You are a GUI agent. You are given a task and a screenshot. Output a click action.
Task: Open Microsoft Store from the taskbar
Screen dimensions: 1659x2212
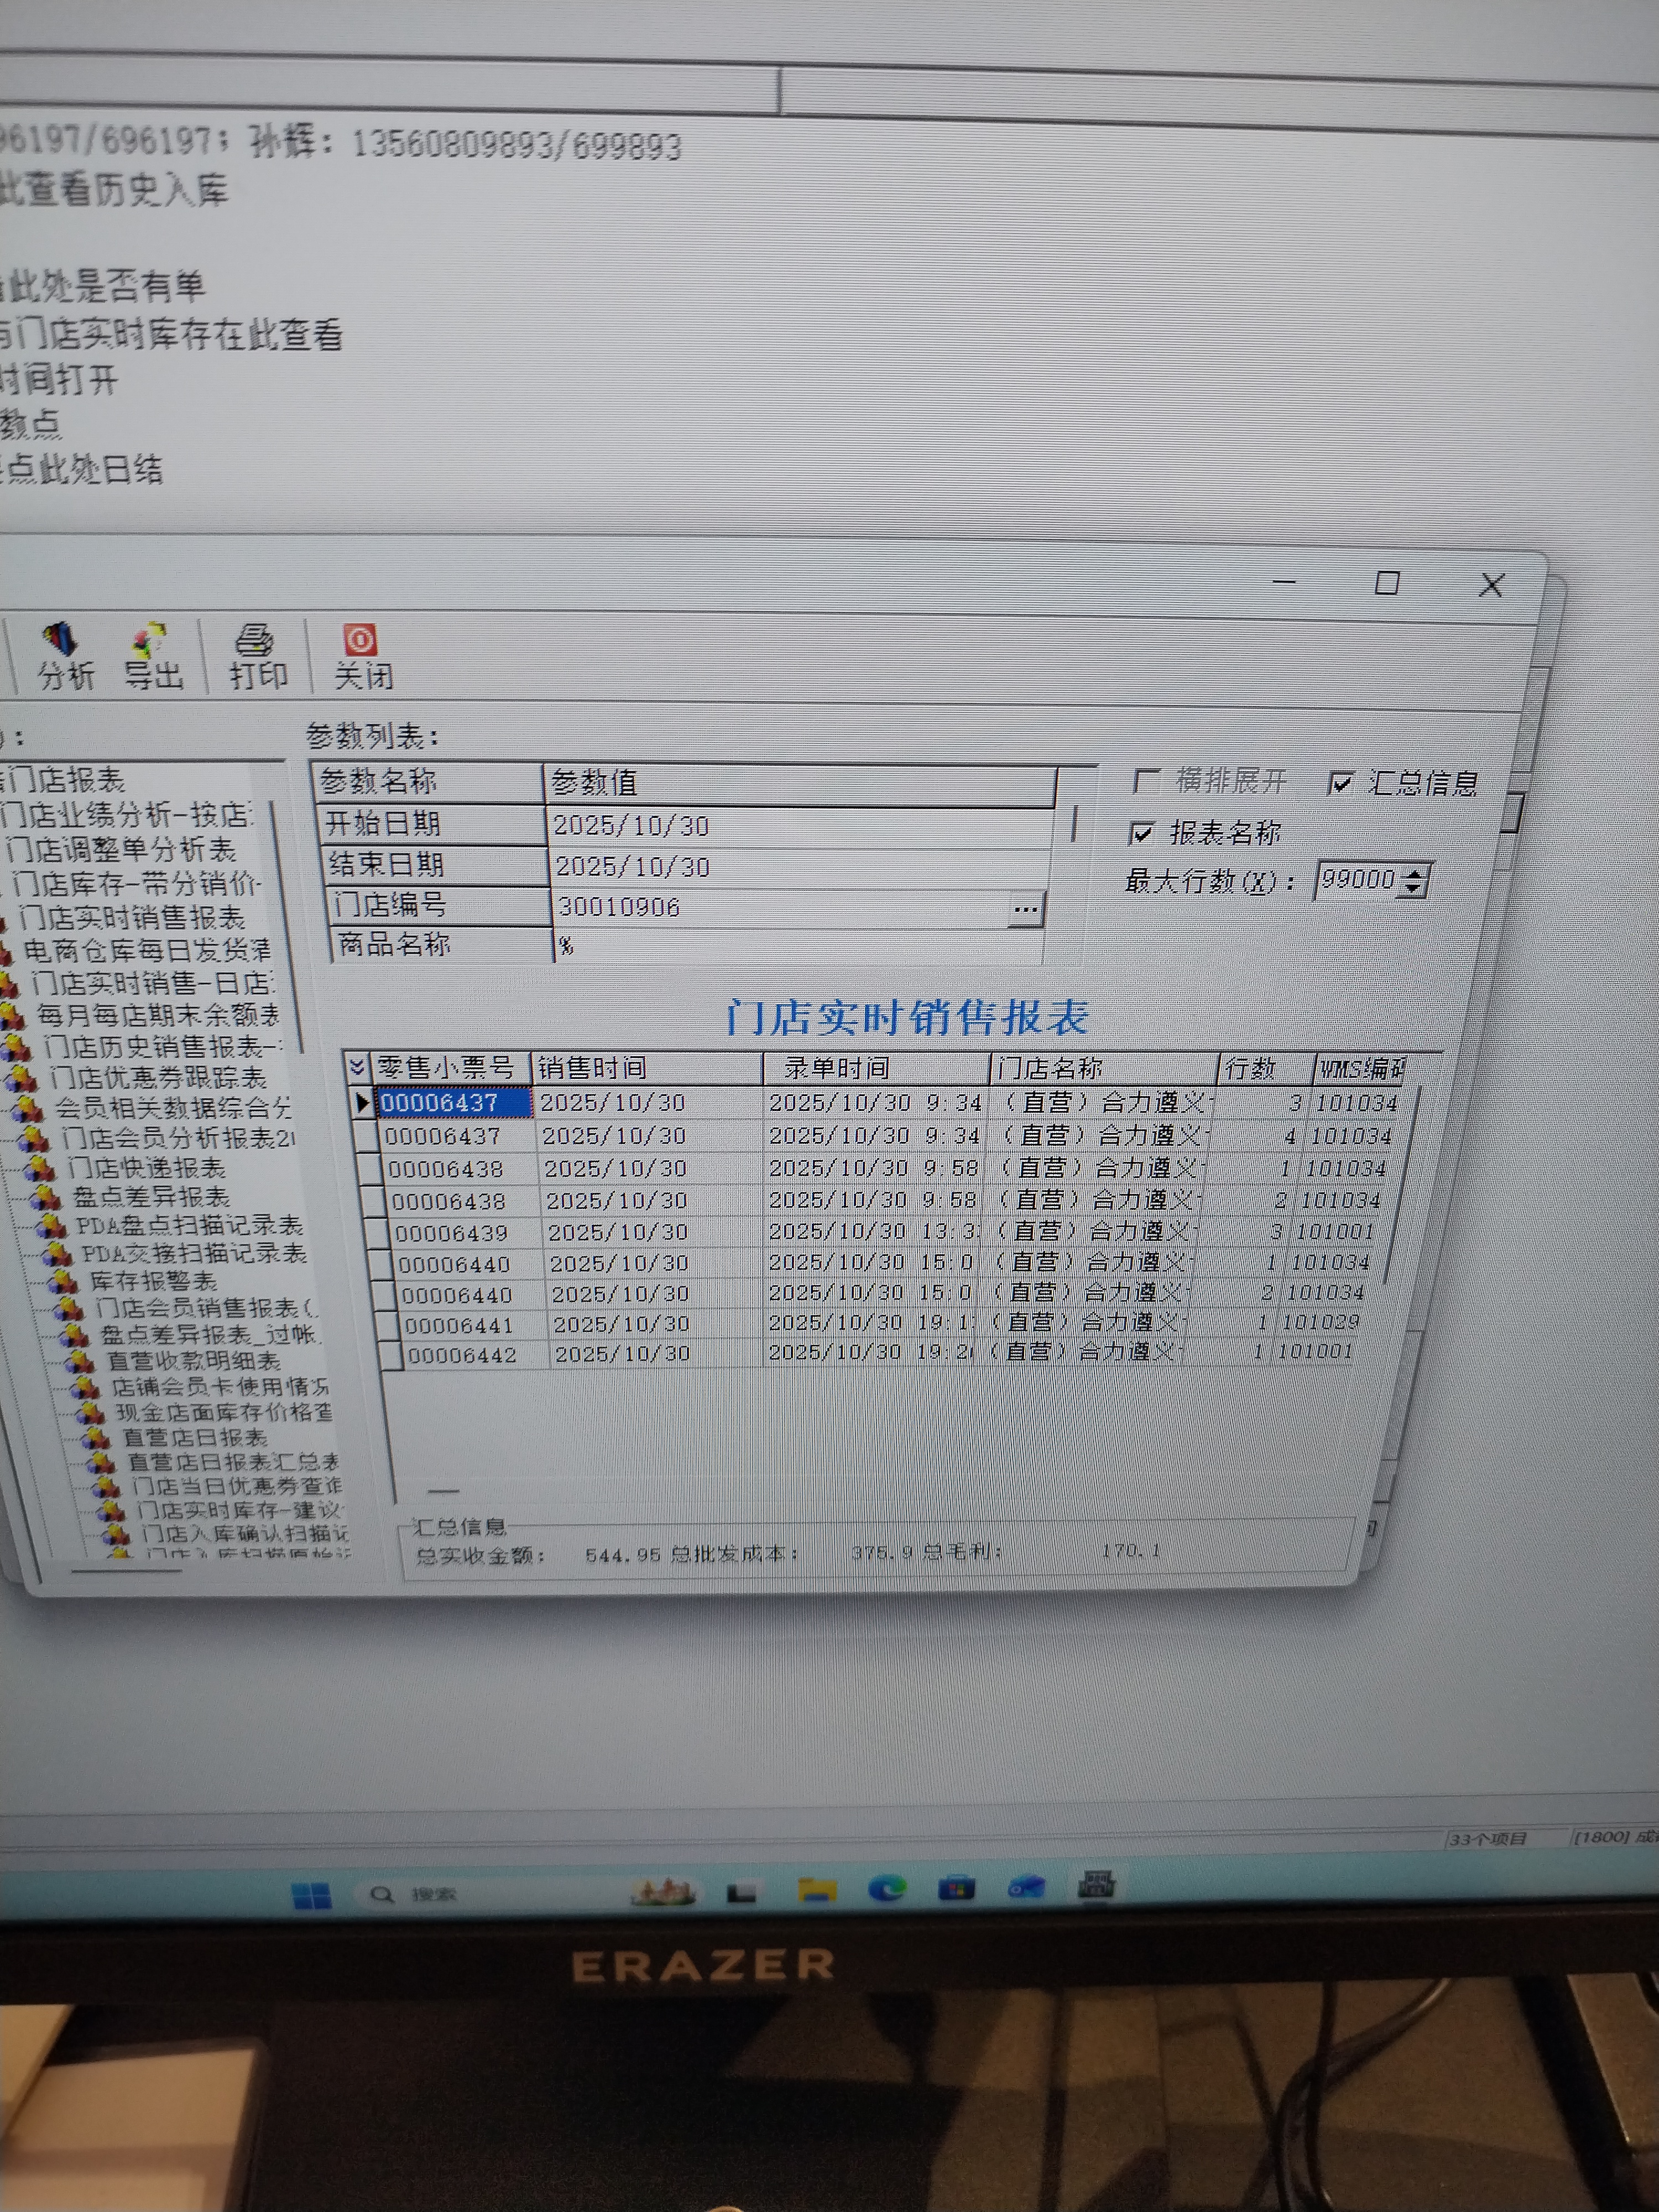(x=956, y=1888)
